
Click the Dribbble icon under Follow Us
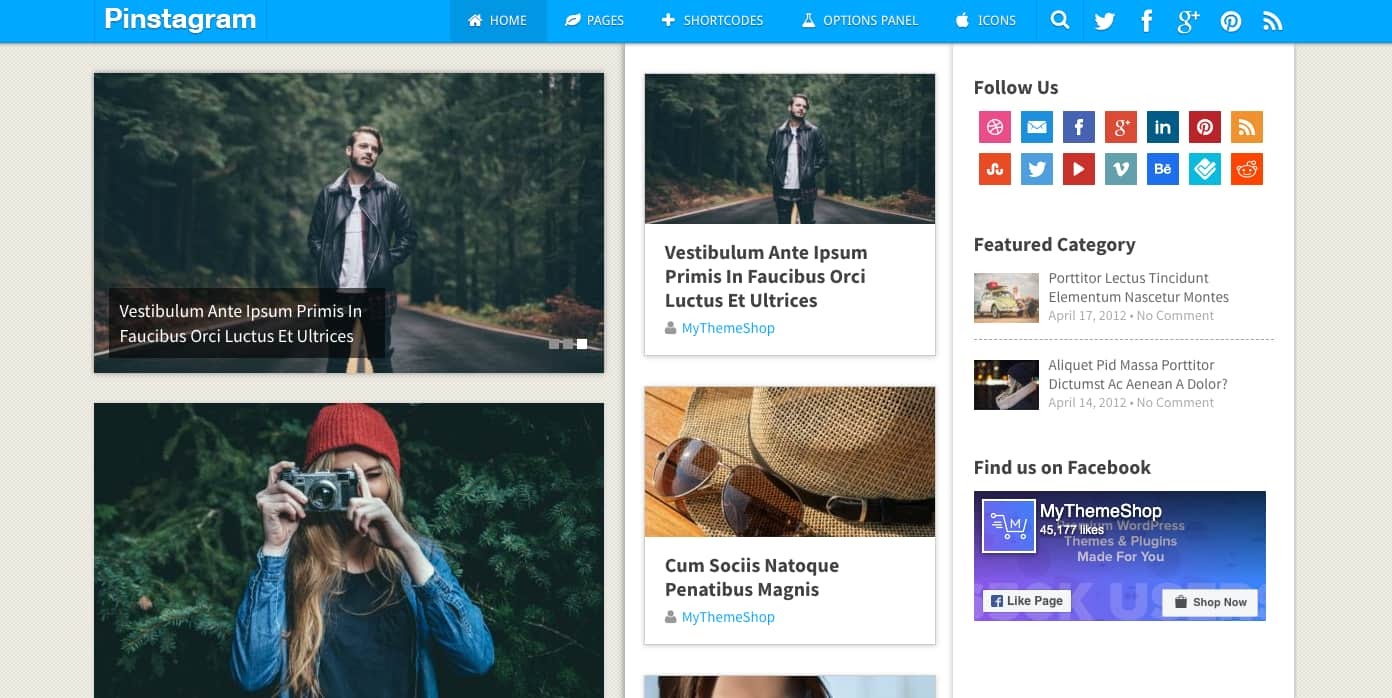(995, 127)
